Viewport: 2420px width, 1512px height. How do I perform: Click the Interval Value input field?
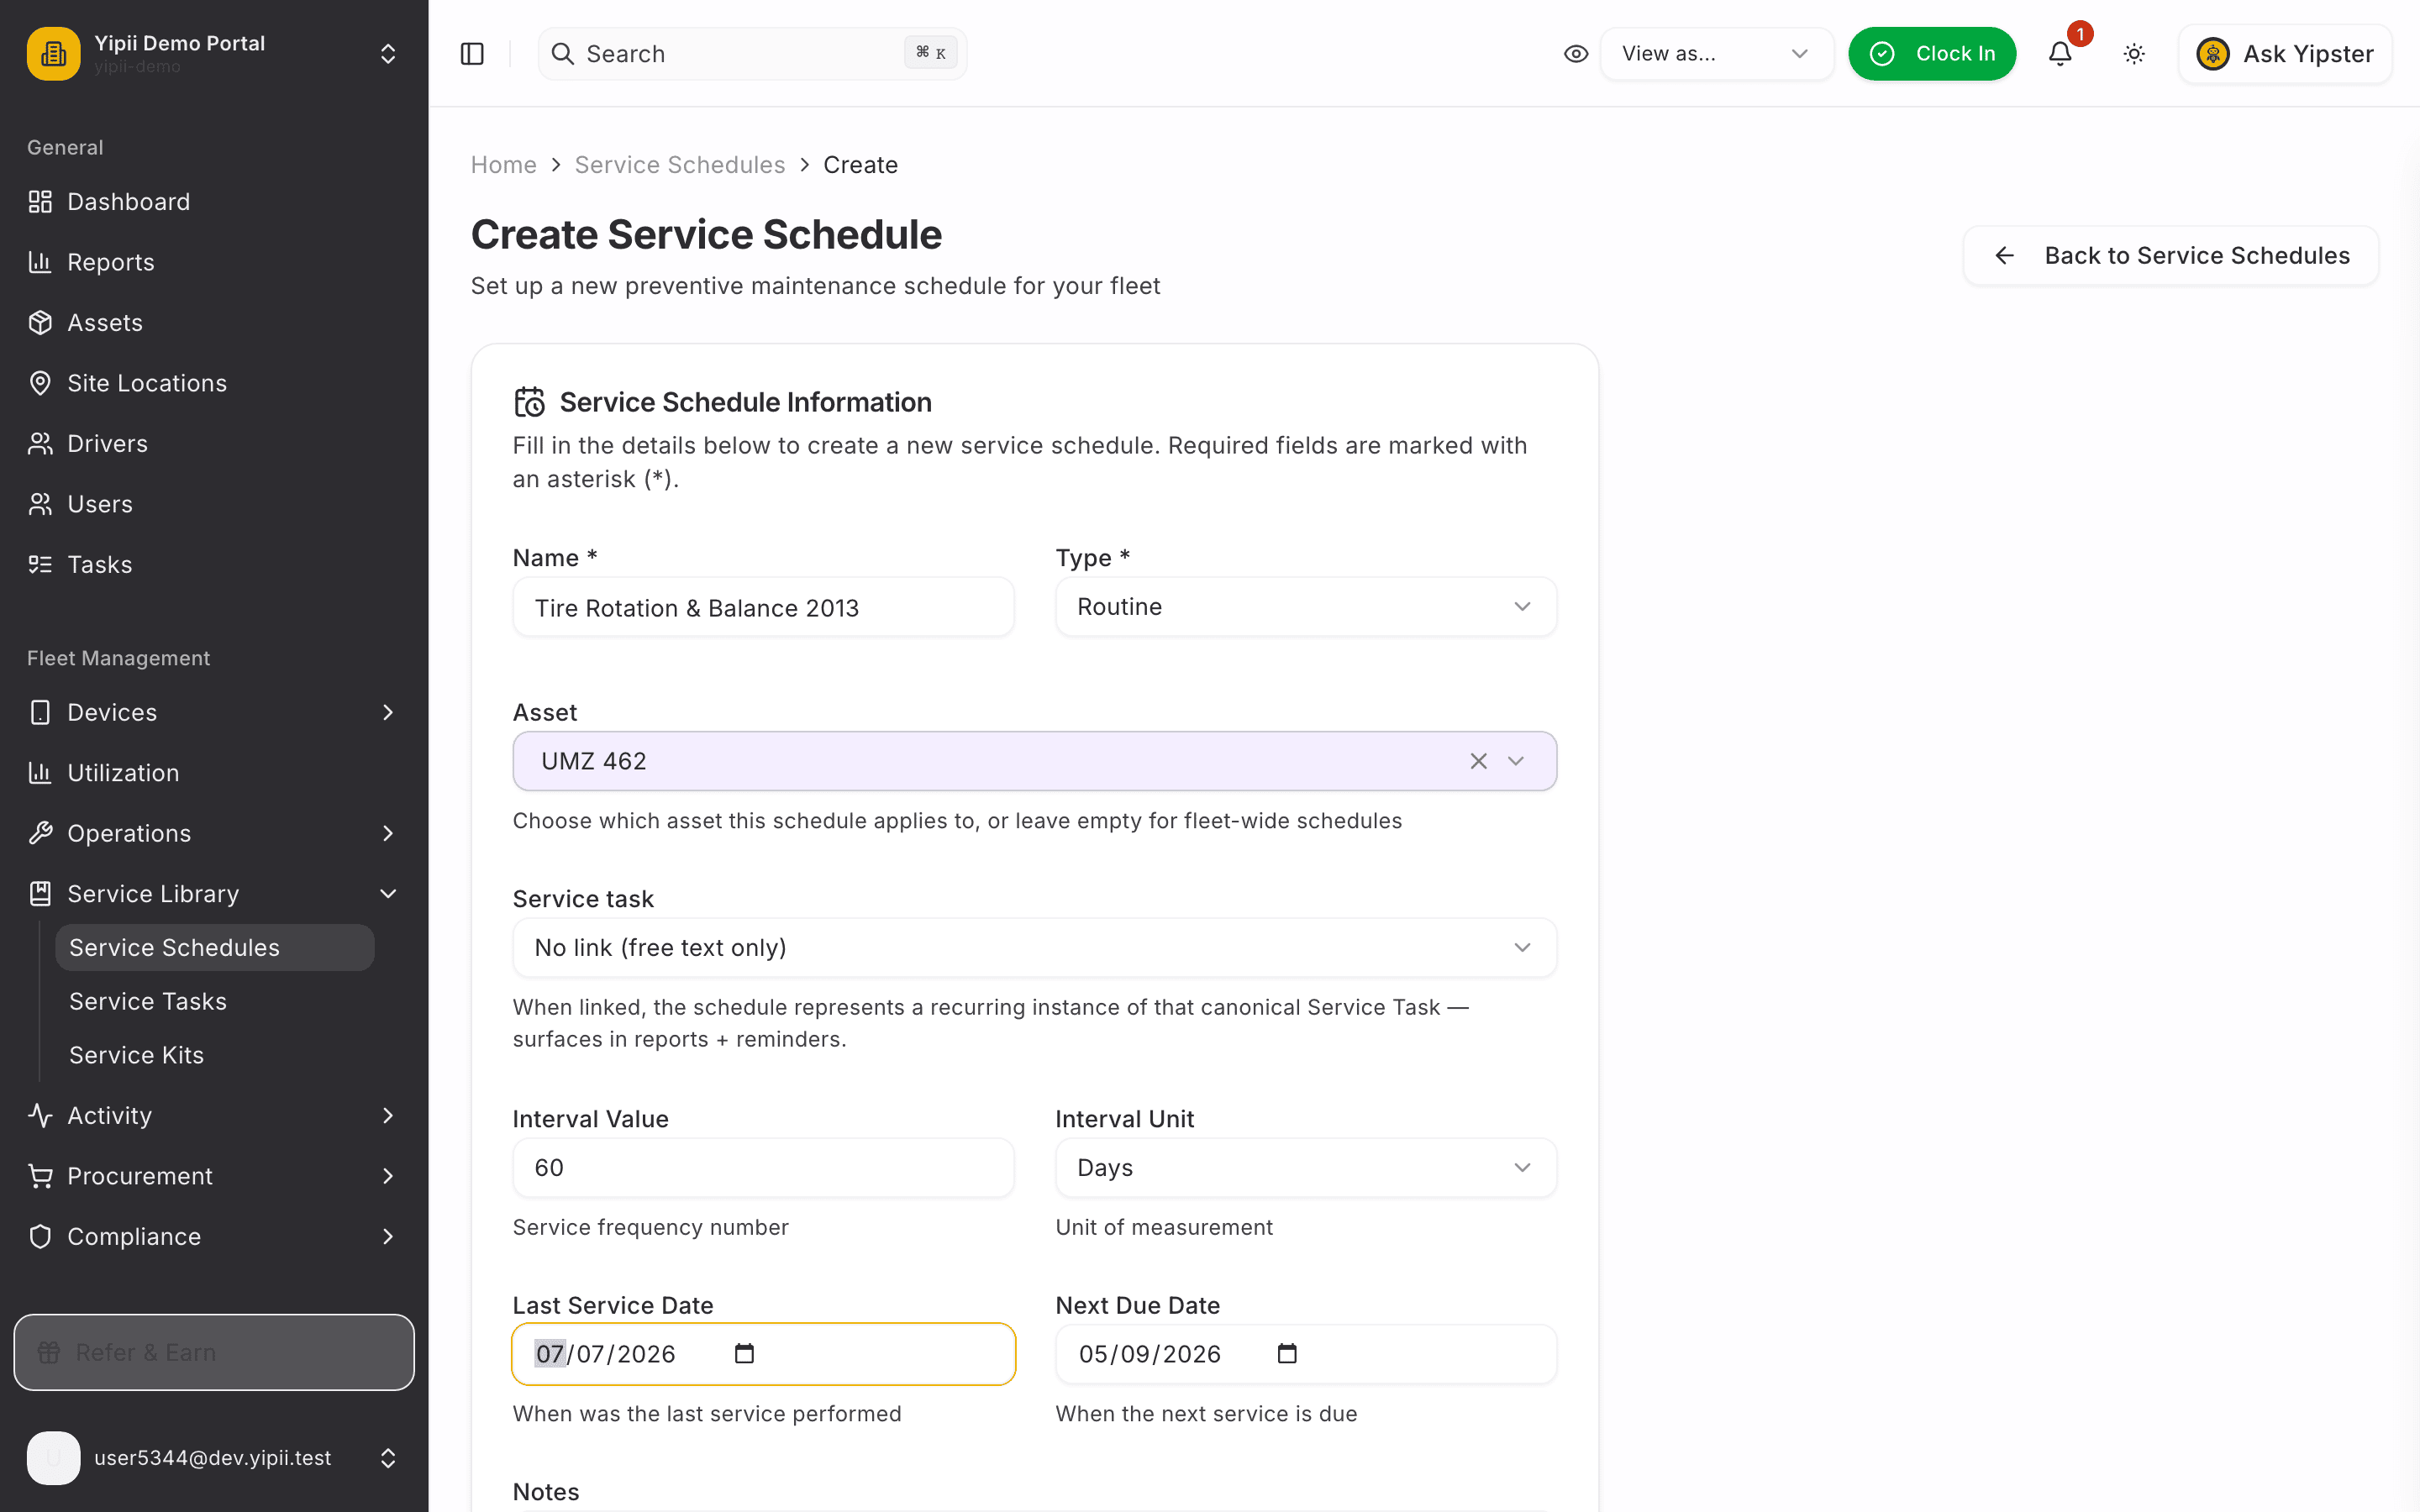click(763, 1167)
